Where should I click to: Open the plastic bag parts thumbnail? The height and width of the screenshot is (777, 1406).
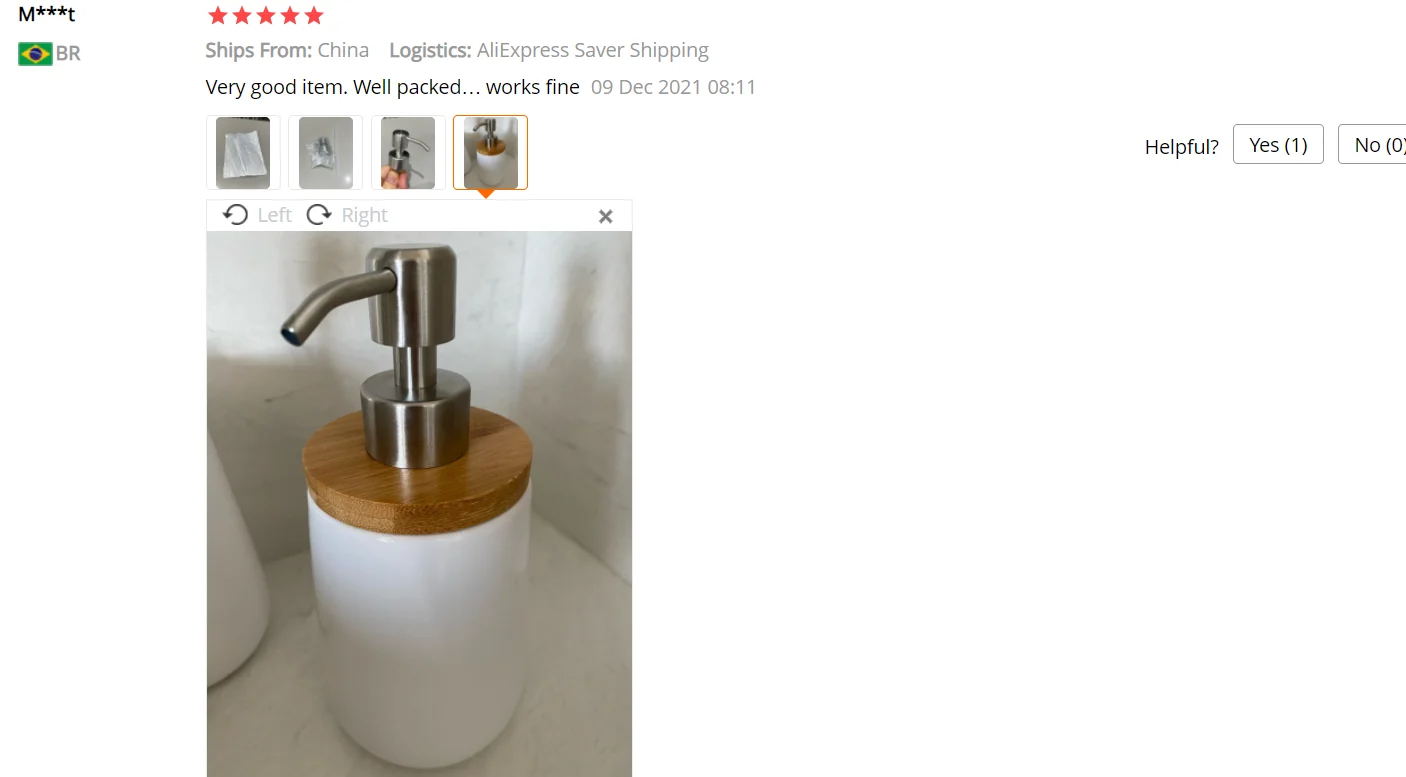325,152
